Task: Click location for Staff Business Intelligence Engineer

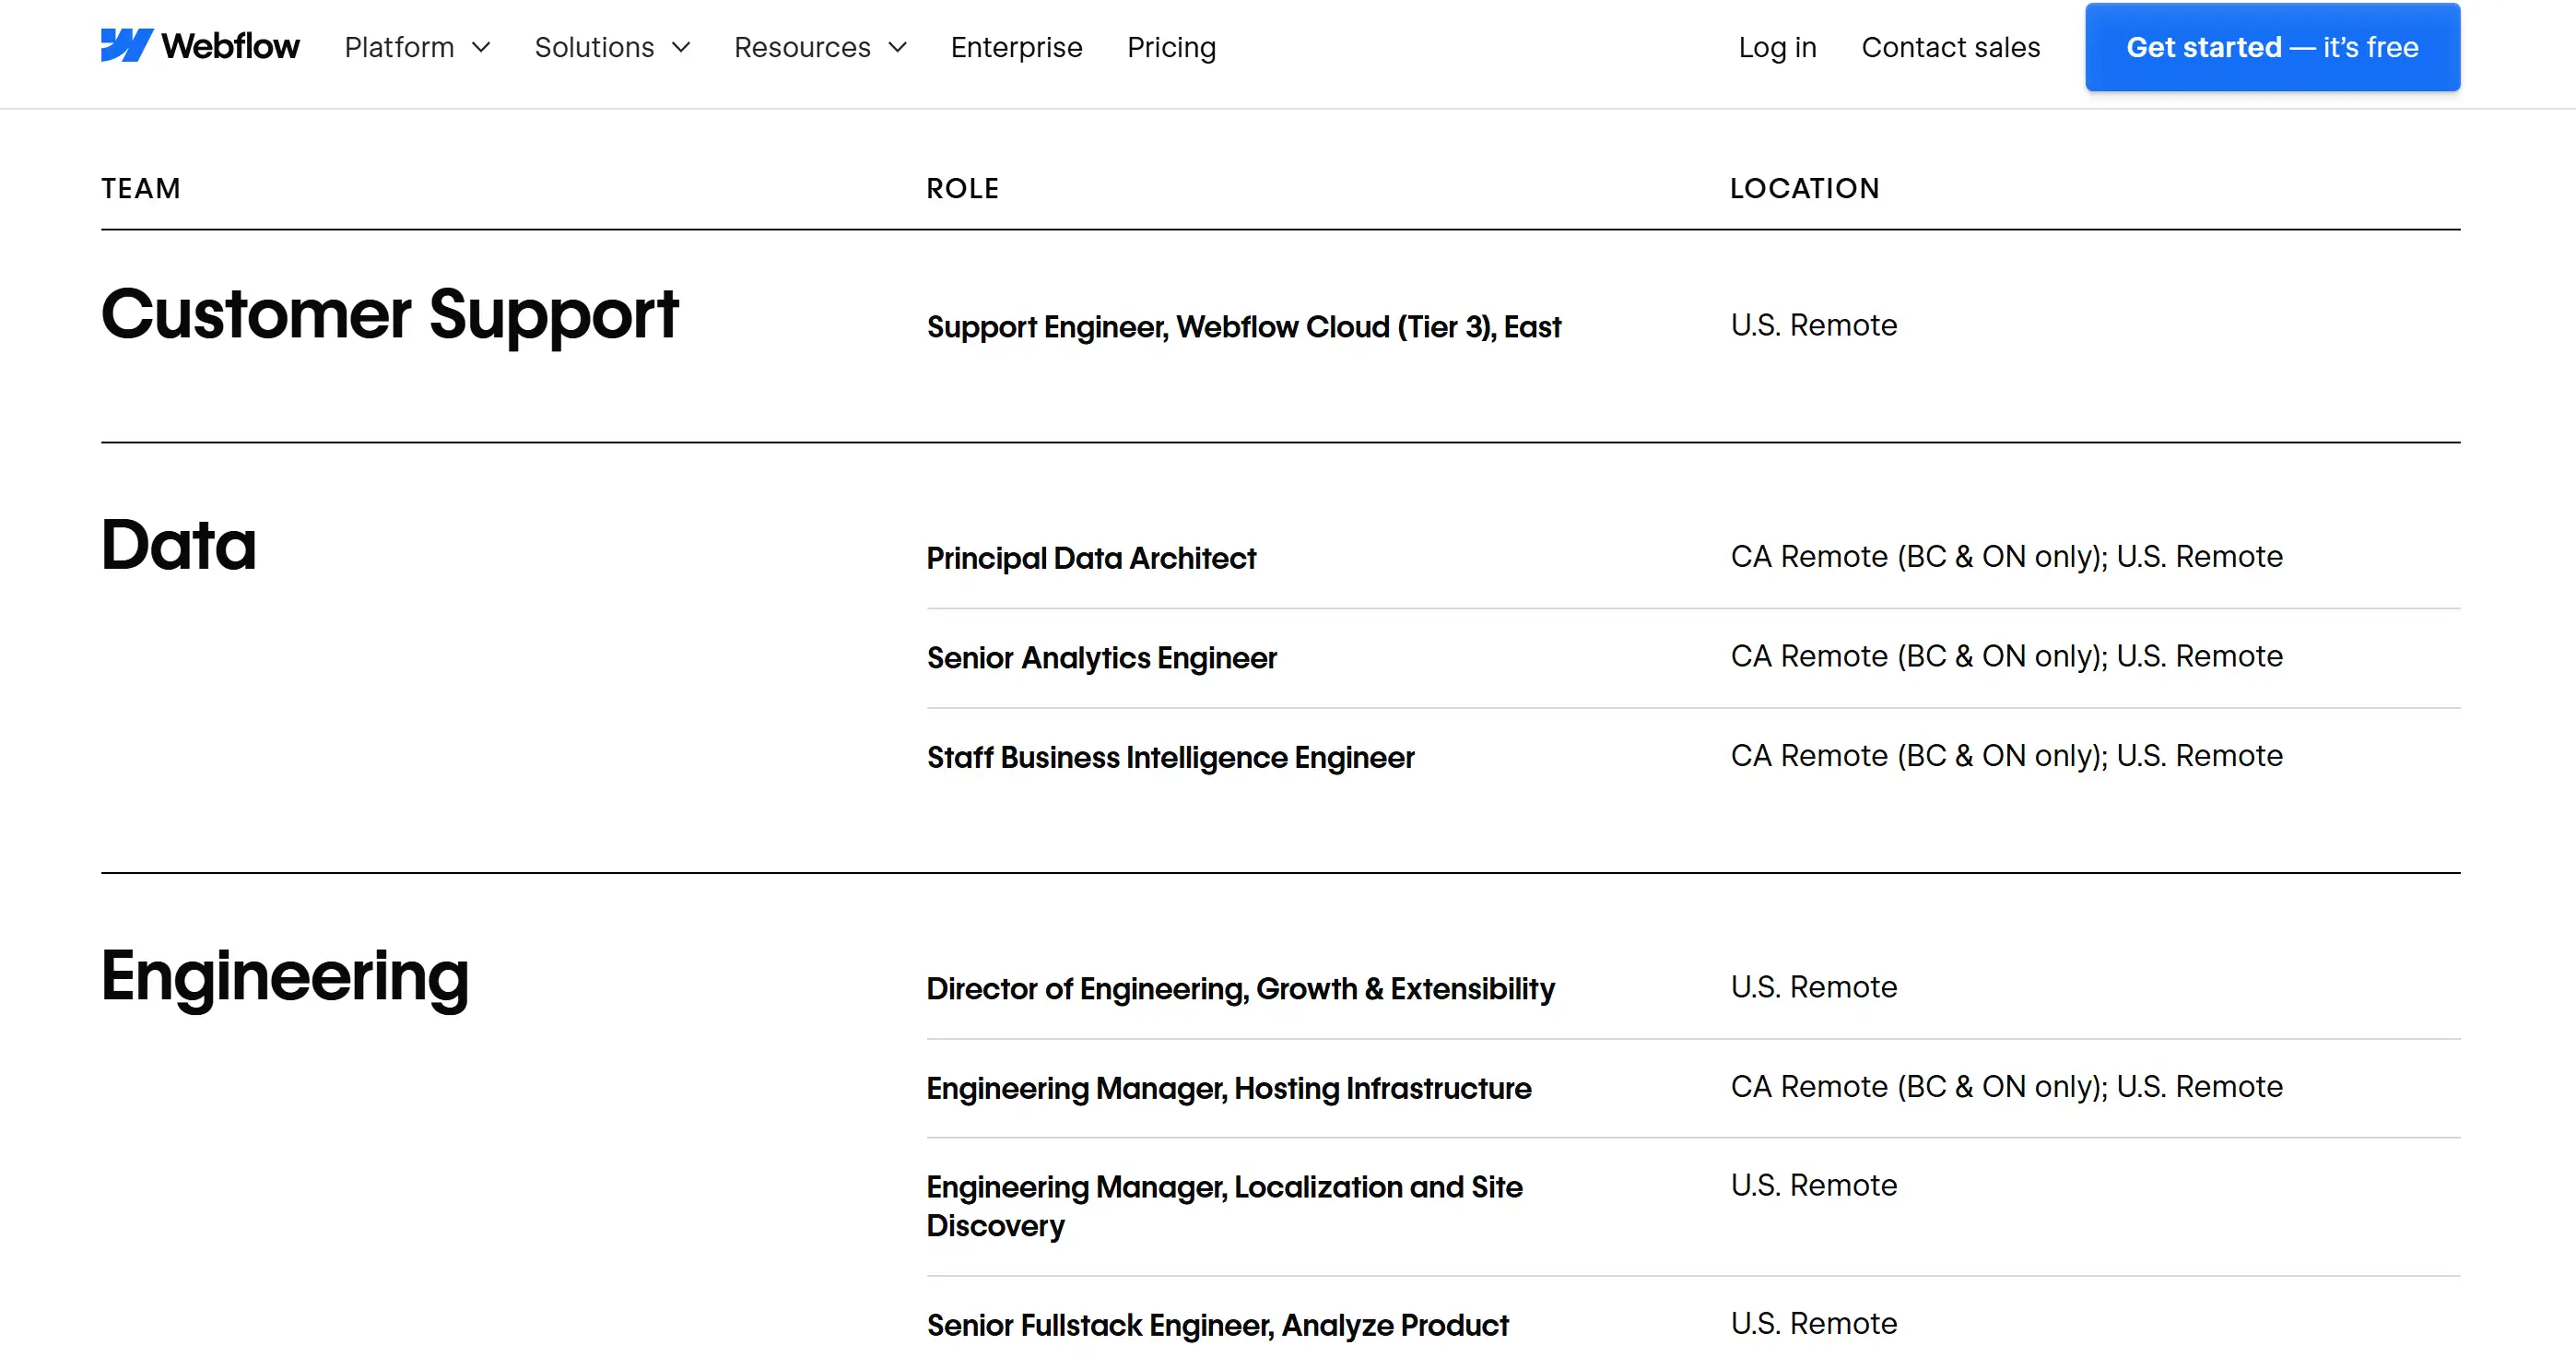Action: coord(2006,755)
